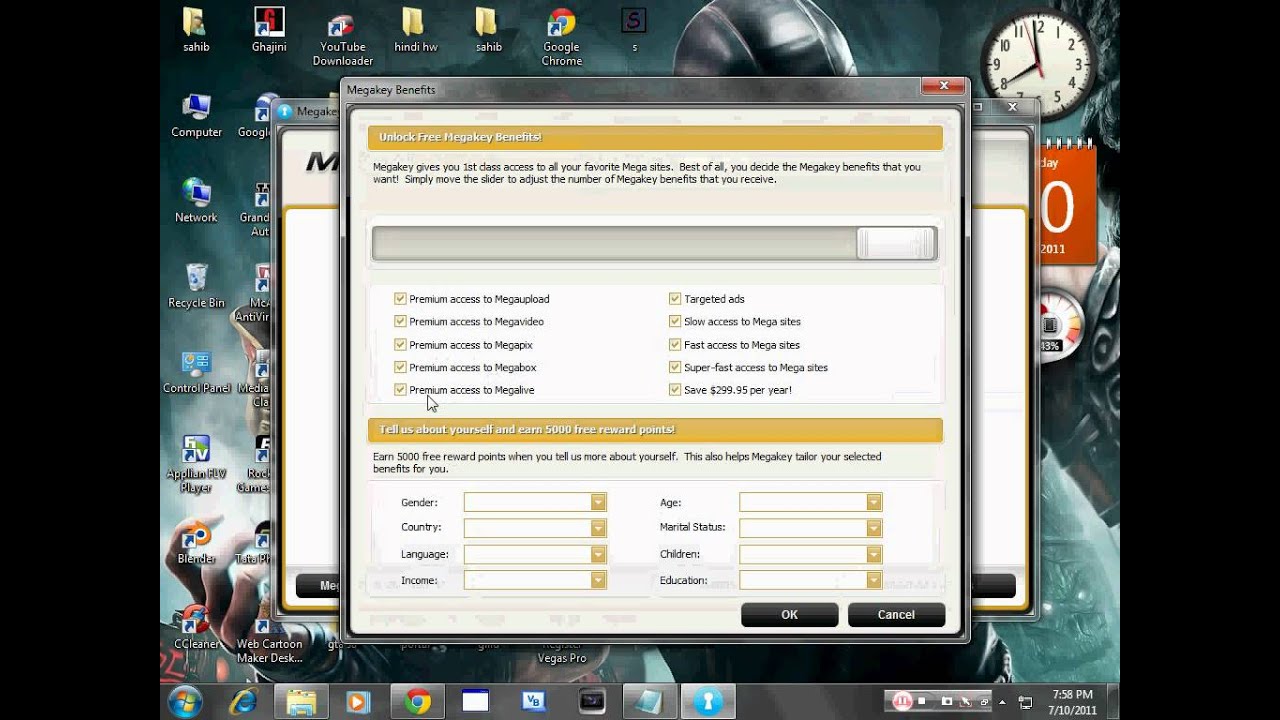Toggle Super-fast access to Mega sites

(675, 367)
